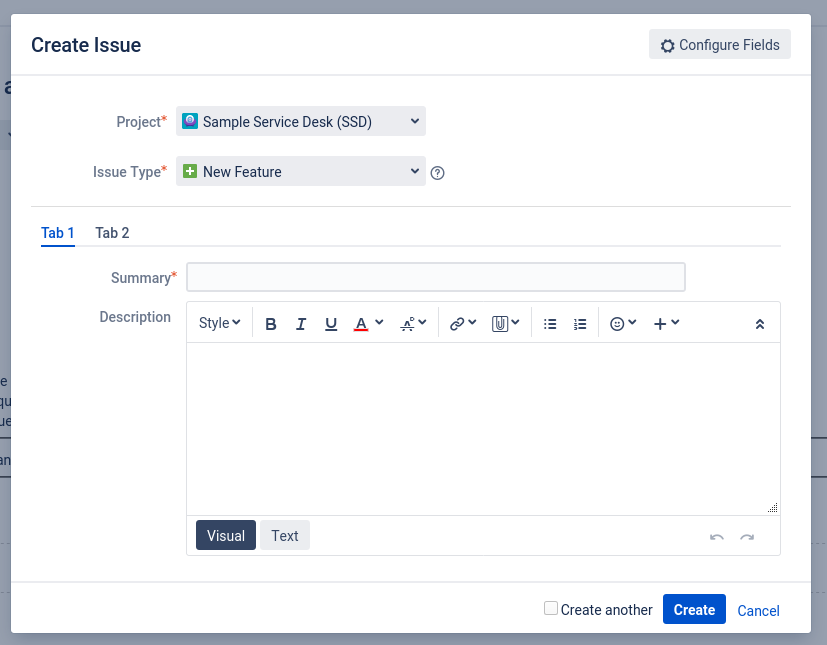Enable the Create another checkbox
This screenshot has width=827, height=645.
click(x=551, y=608)
